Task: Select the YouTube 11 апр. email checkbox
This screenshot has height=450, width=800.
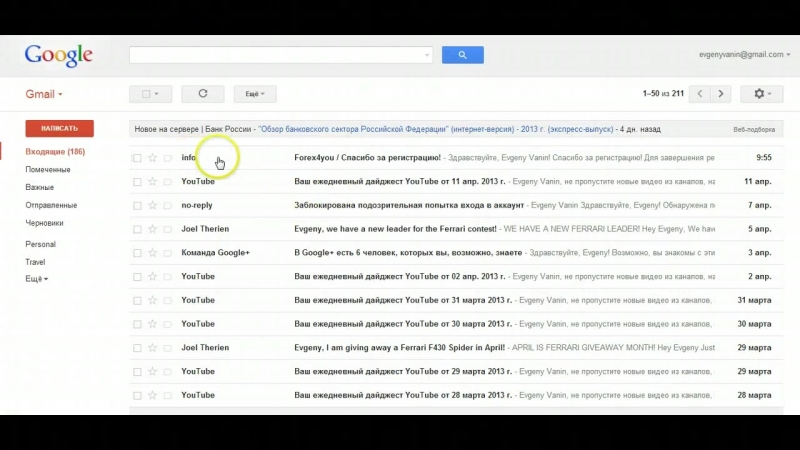Action: [x=137, y=182]
